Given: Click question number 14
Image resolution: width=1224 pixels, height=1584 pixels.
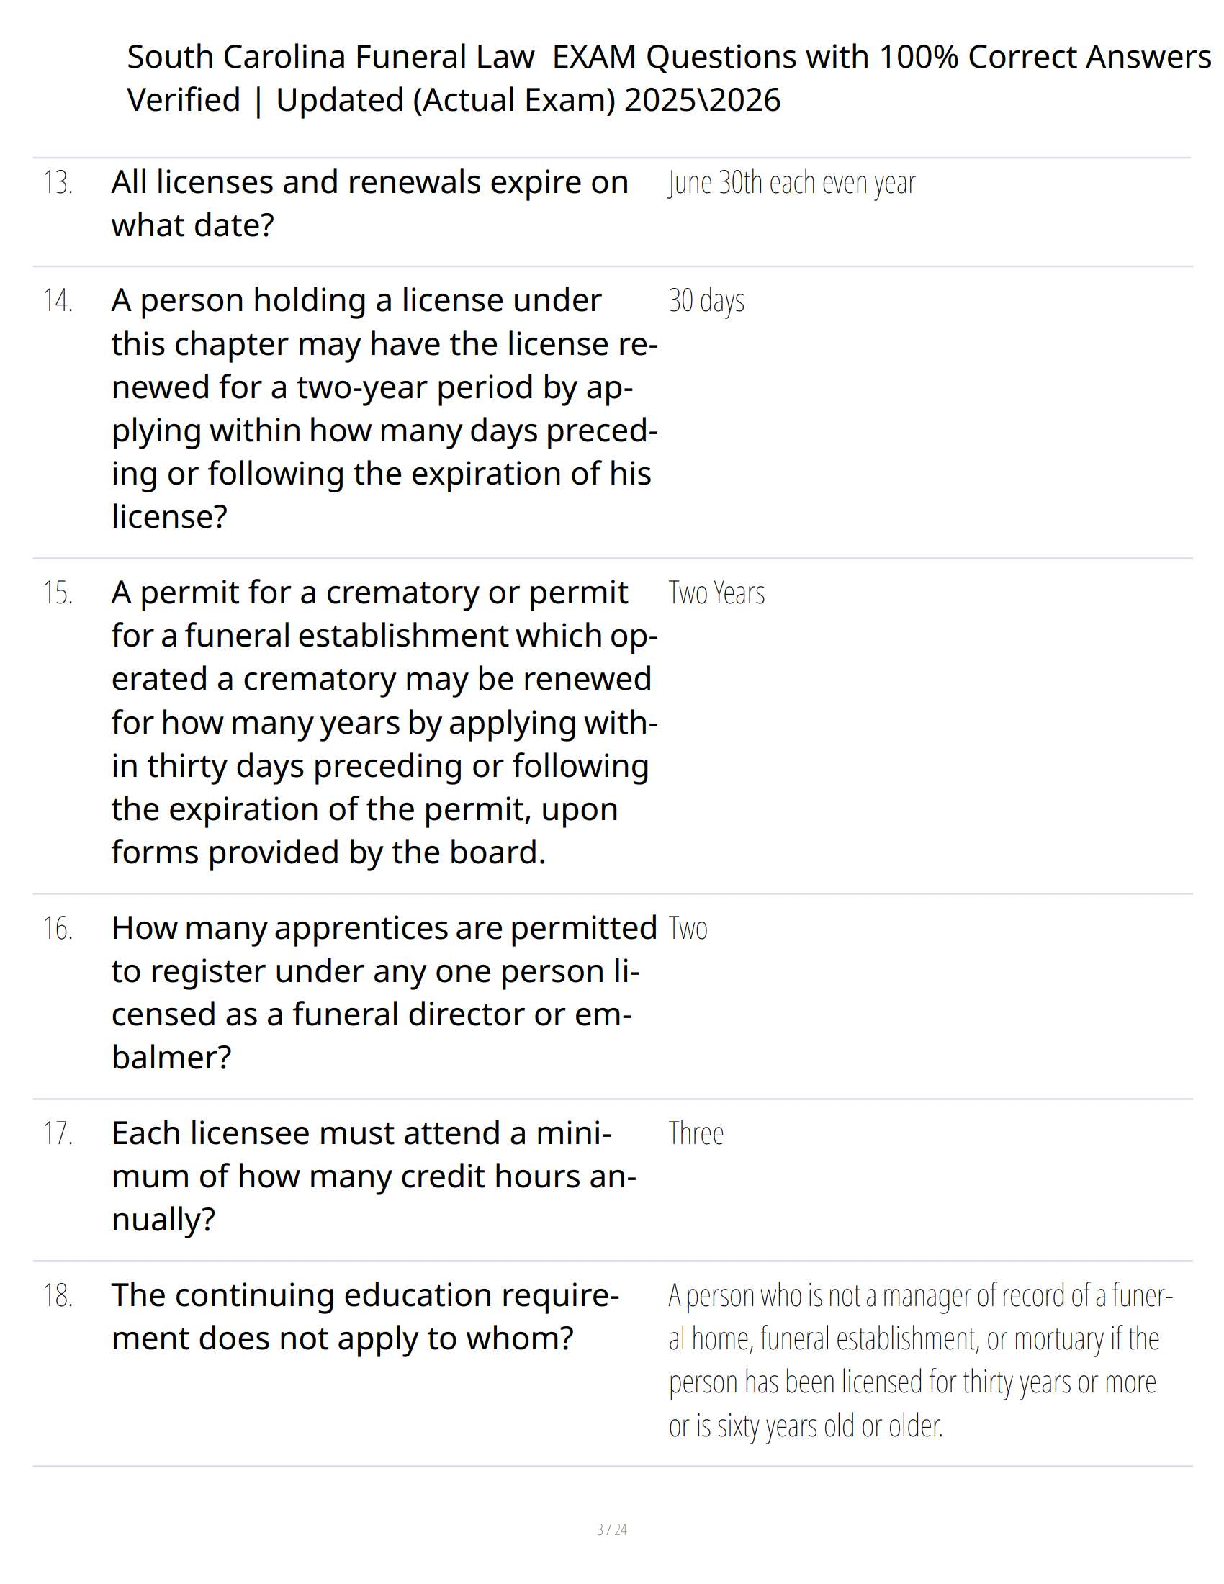Looking at the screenshot, I should click(58, 301).
